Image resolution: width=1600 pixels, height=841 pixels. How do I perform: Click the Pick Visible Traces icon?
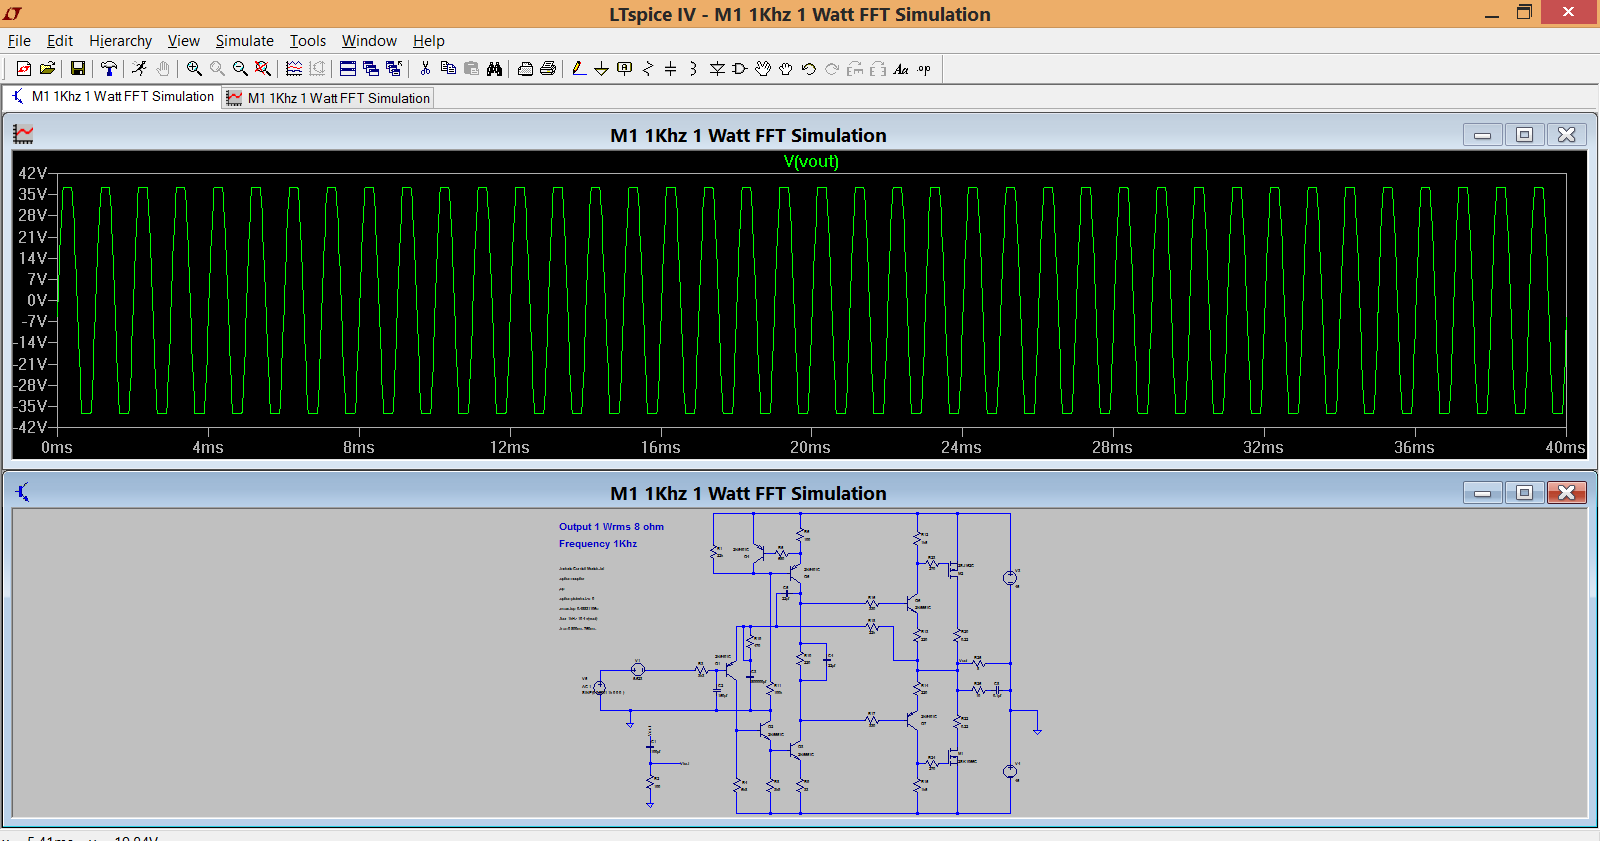point(294,68)
